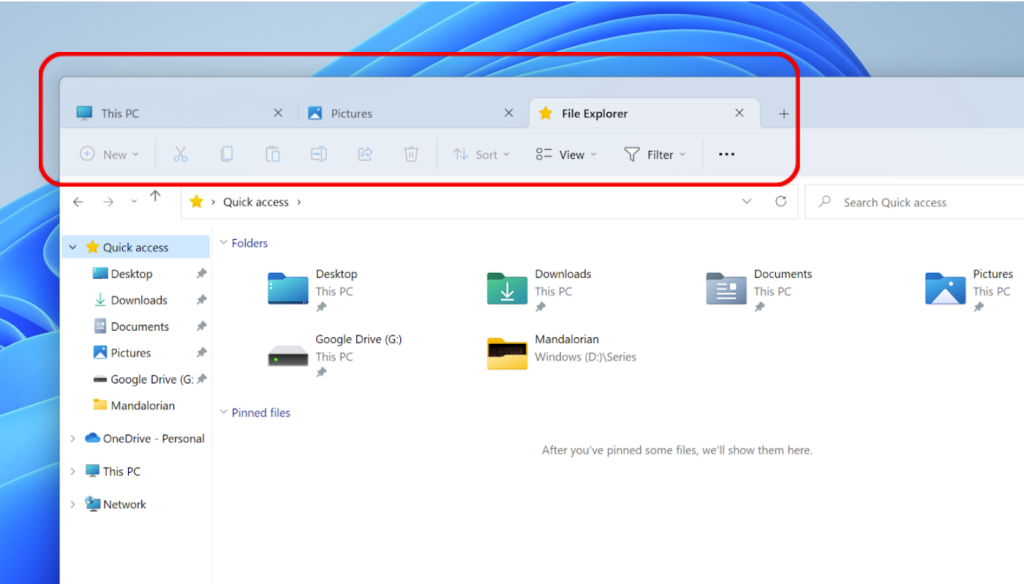Click the New button in toolbar

109,154
